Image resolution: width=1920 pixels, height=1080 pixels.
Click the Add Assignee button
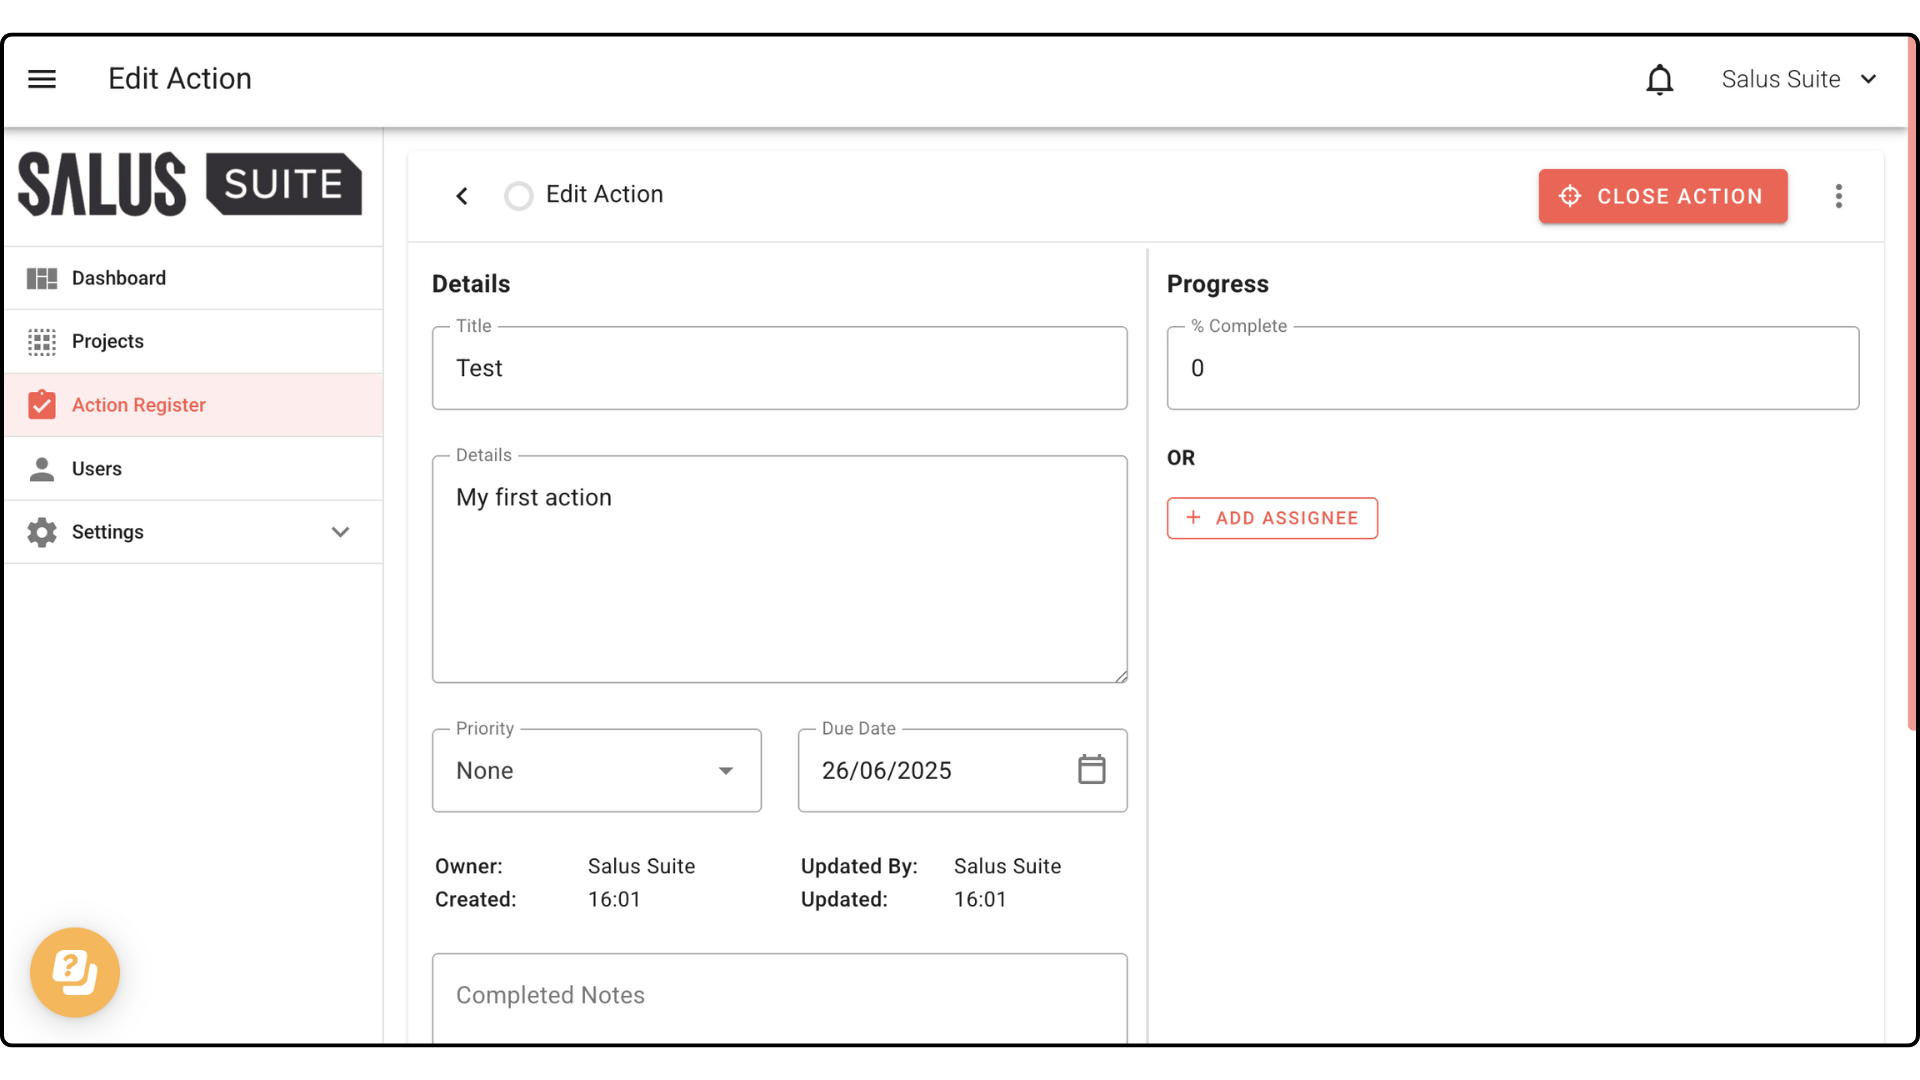(x=1272, y=518)
